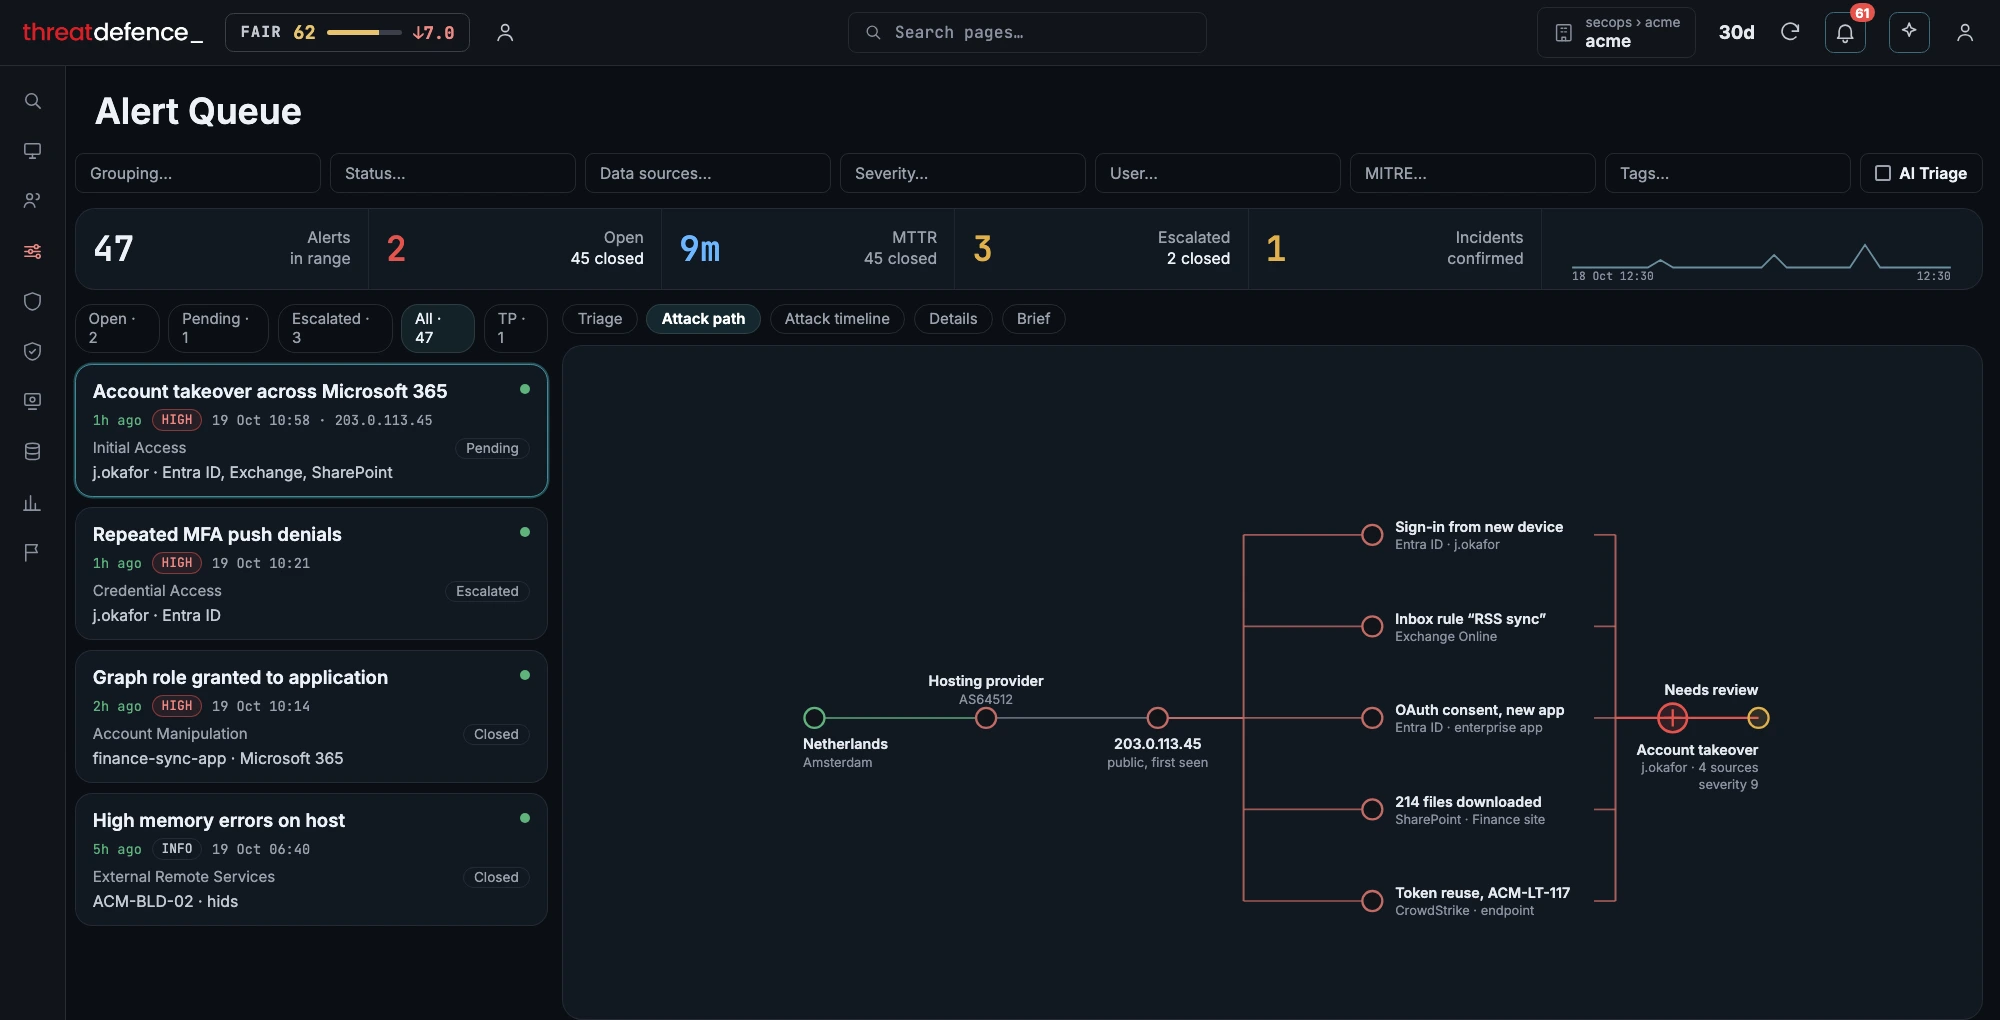Screen dimensions: 2000x1020
Task: Open the secops acme organization switcher
Action: pos(1616,33)
